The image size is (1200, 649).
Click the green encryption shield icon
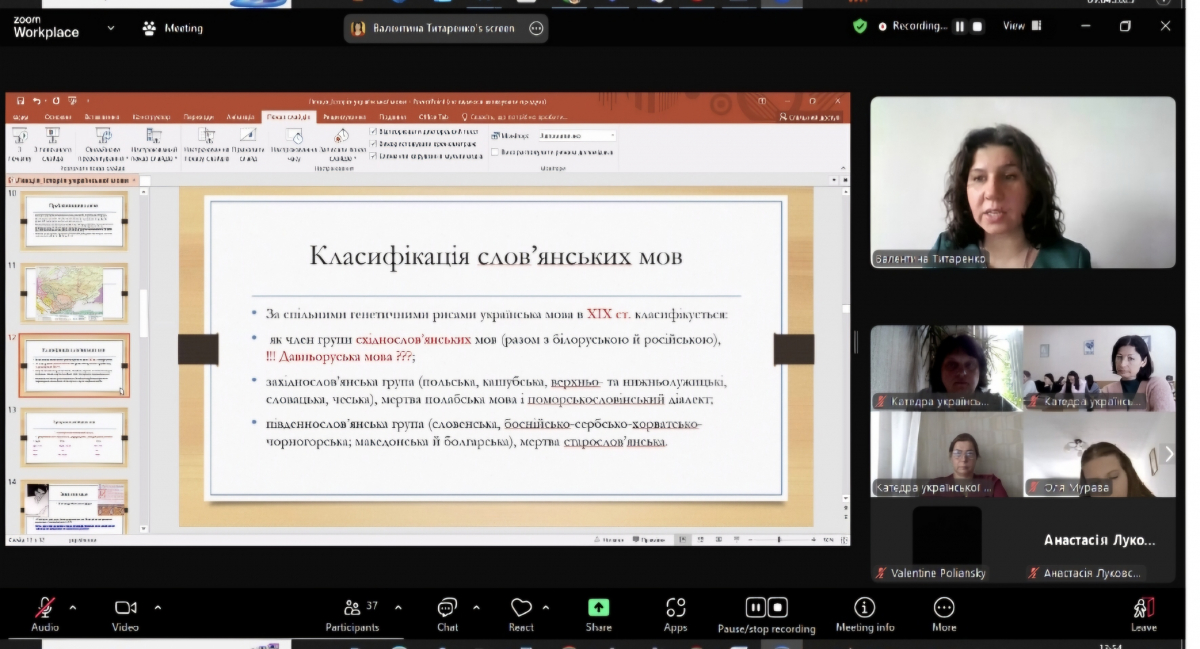point(860,26)
